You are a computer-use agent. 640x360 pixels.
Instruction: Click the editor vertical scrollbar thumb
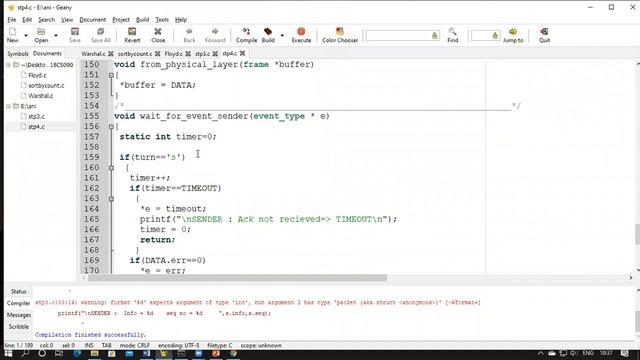[x=637, y=234]
